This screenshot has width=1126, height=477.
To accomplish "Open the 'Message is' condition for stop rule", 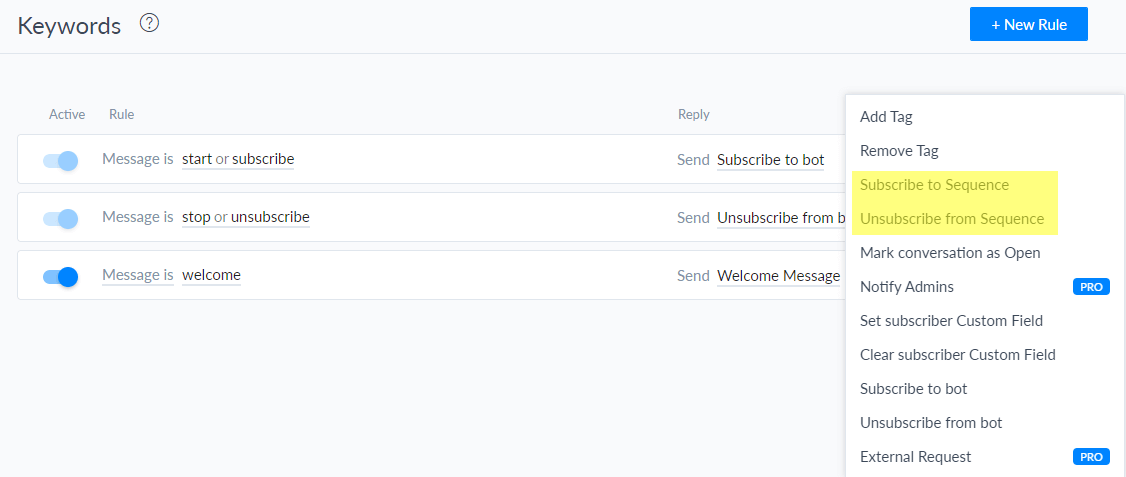I will [137, 217].
